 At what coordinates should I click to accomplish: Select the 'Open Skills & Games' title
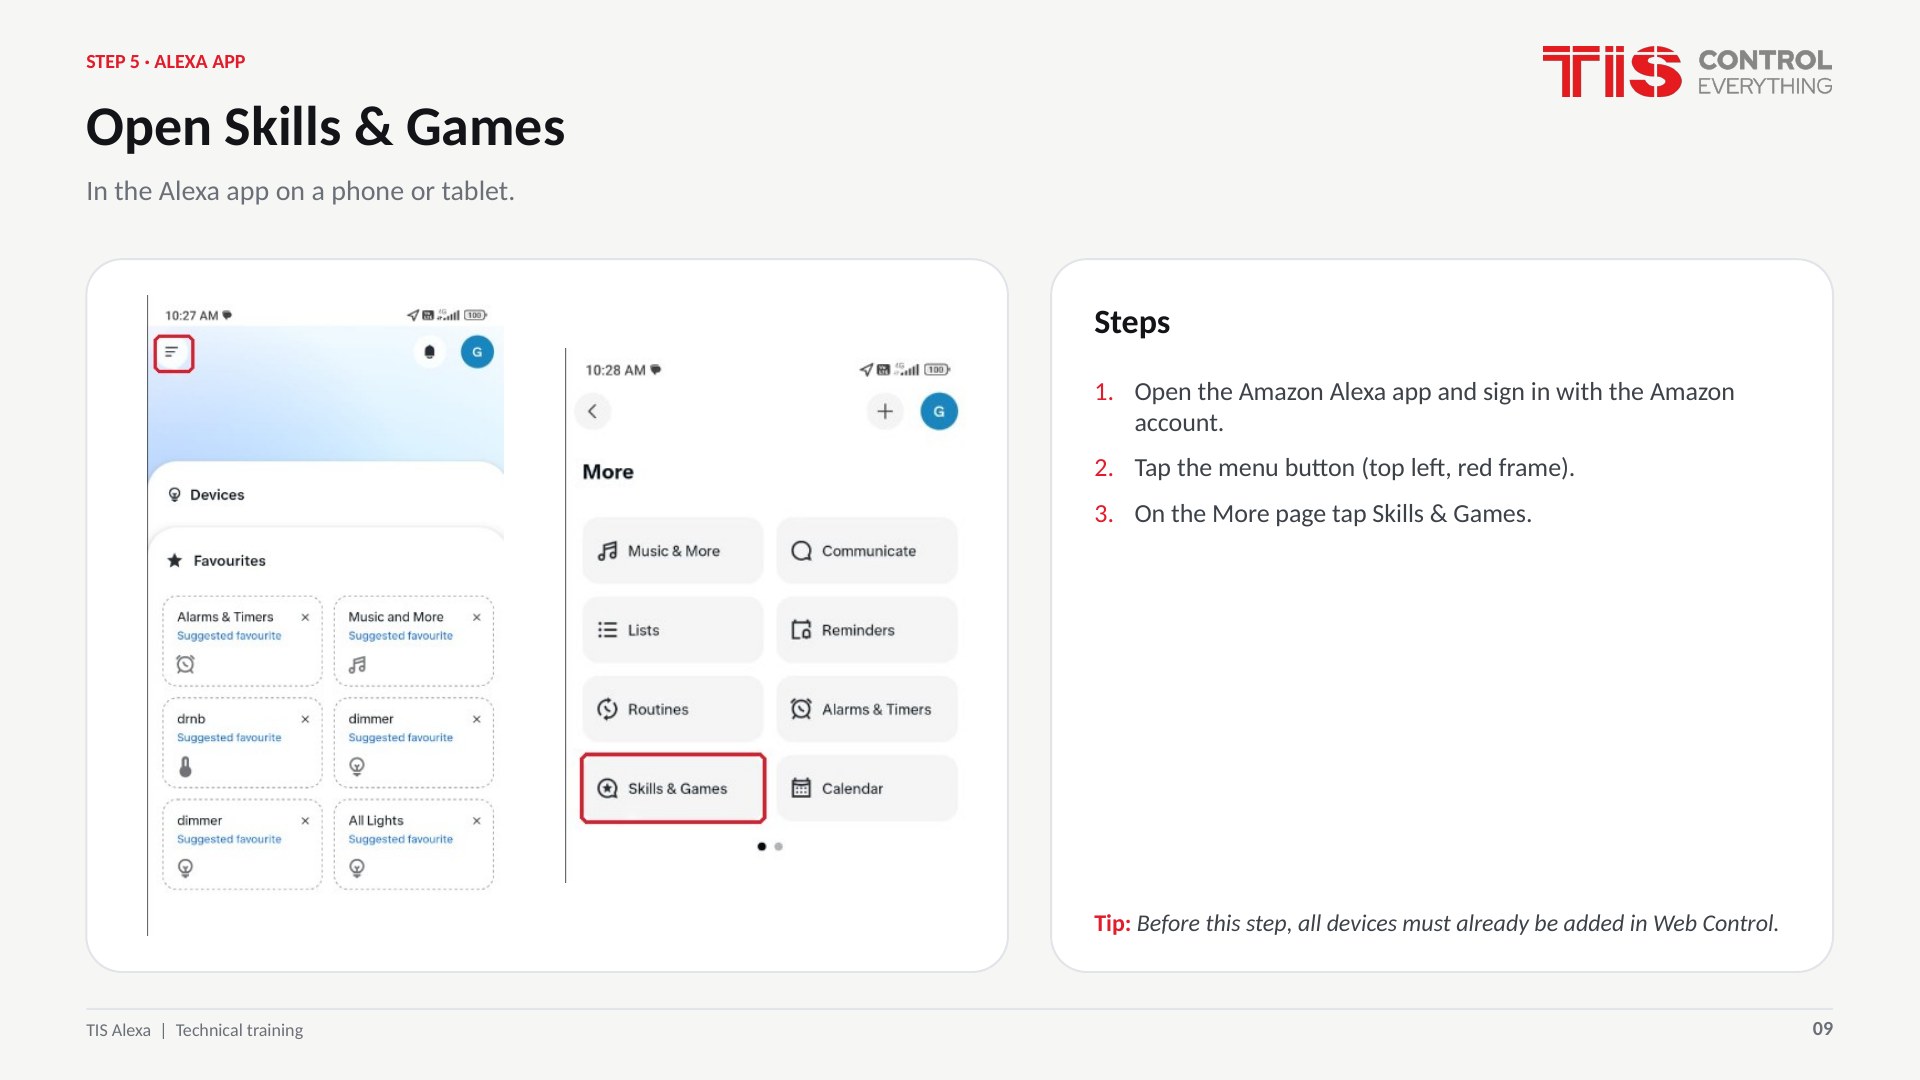325,127
